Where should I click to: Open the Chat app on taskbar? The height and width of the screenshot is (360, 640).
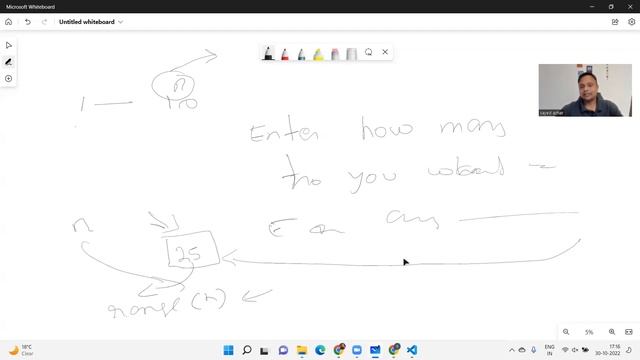(x=283, y=350)
